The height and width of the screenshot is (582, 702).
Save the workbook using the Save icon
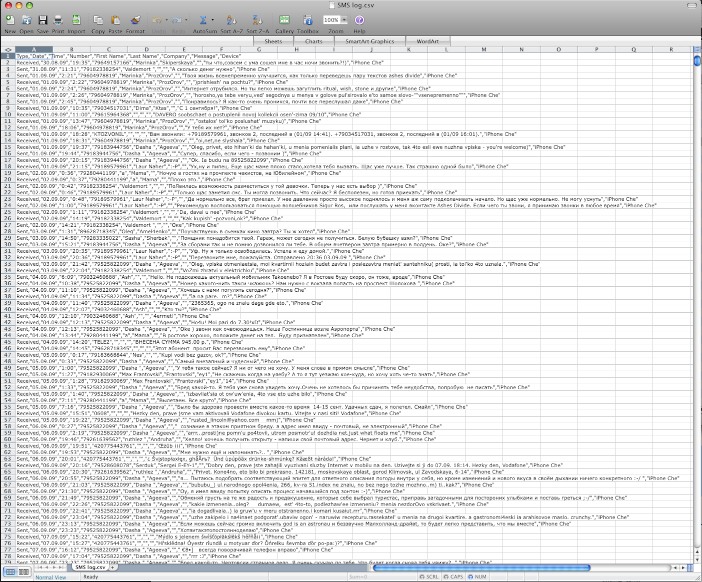[x=43, y=20]
